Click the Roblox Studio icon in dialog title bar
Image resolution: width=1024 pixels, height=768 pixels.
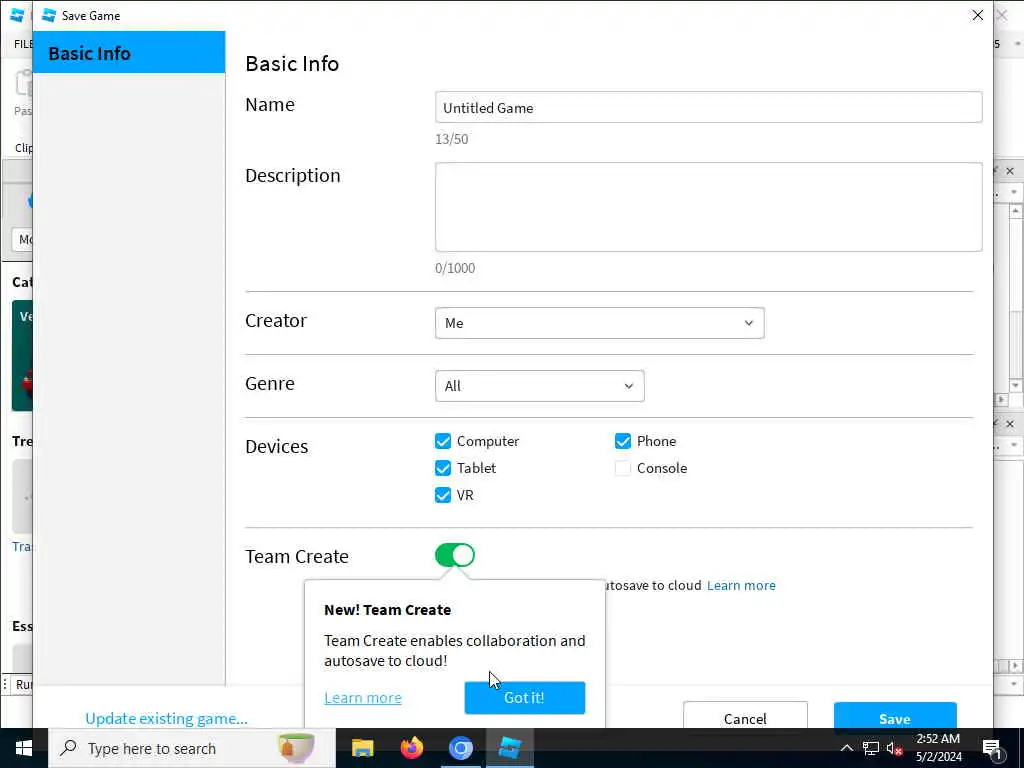(49, 15)
